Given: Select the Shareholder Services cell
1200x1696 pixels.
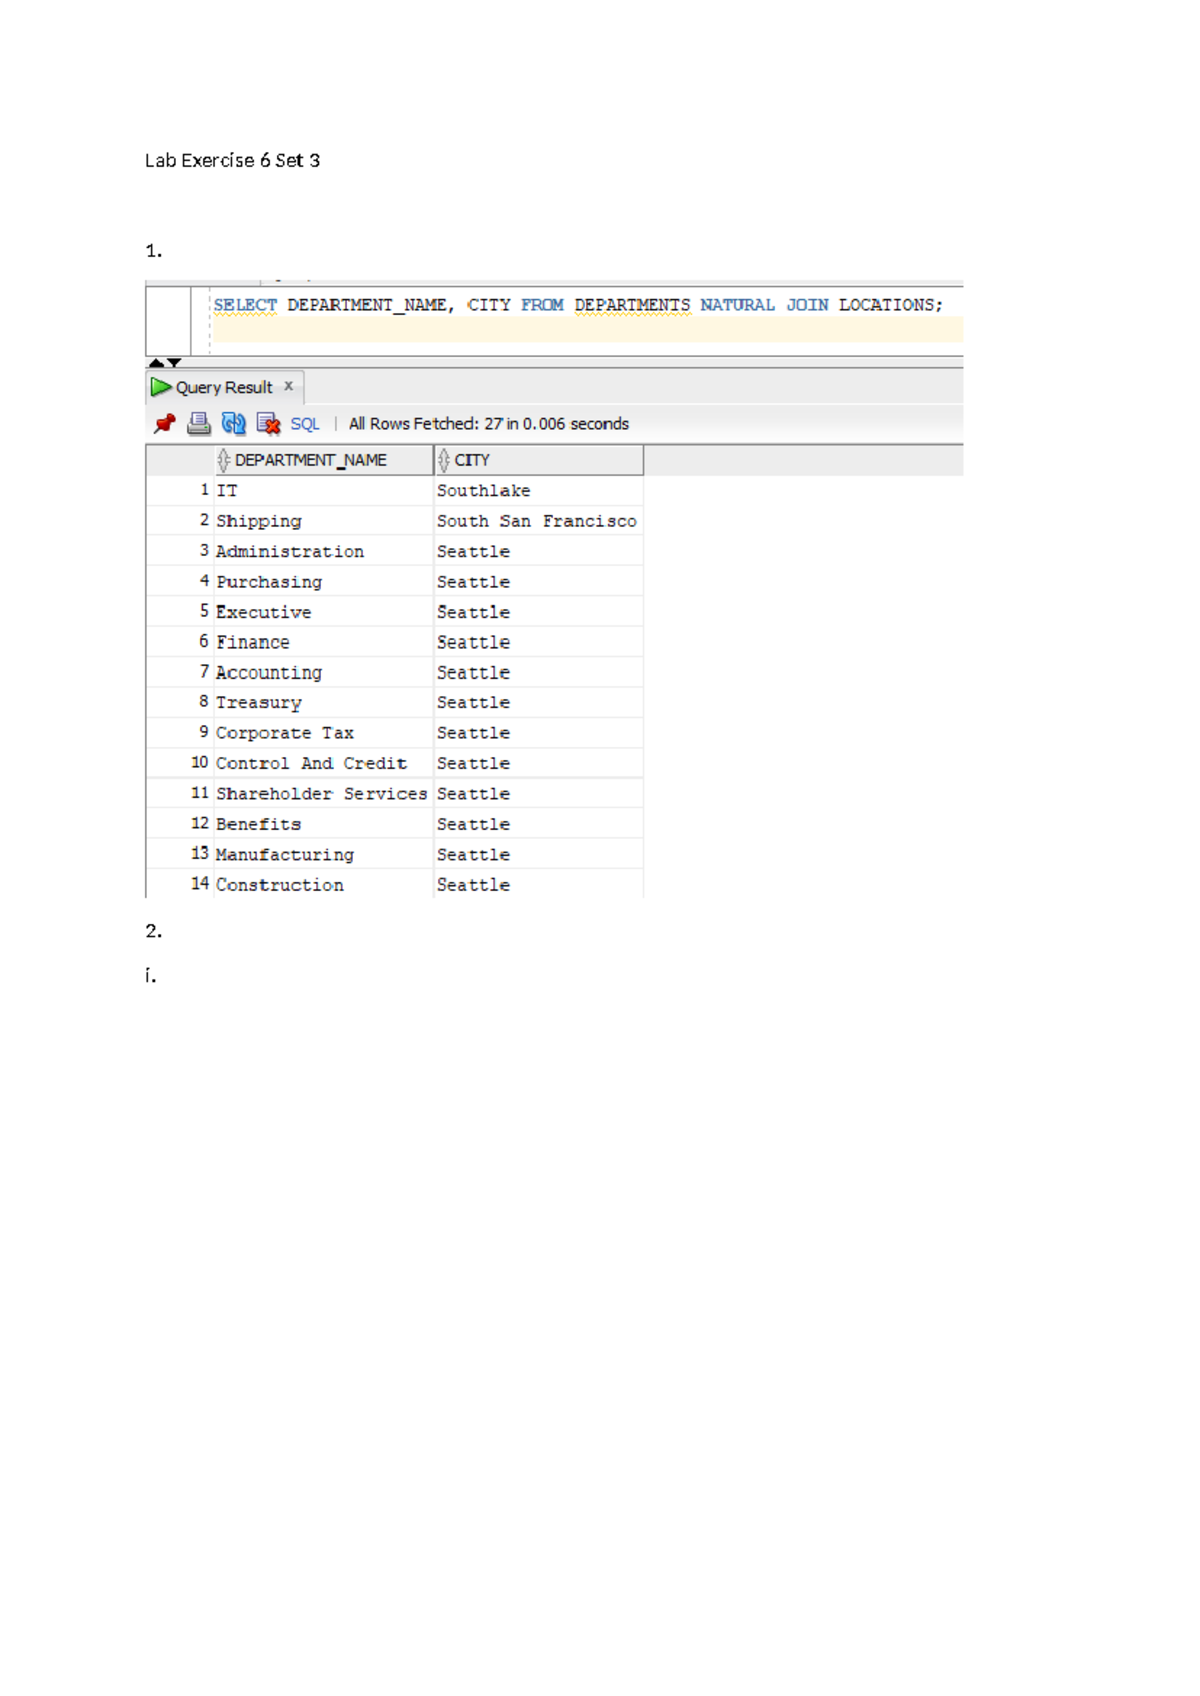Looking at the screenshot, I should coord(323,793).
